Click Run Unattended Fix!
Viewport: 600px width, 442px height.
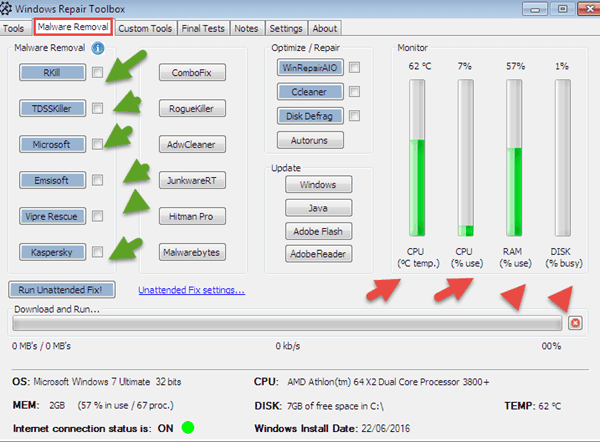(x=62, y=290)
